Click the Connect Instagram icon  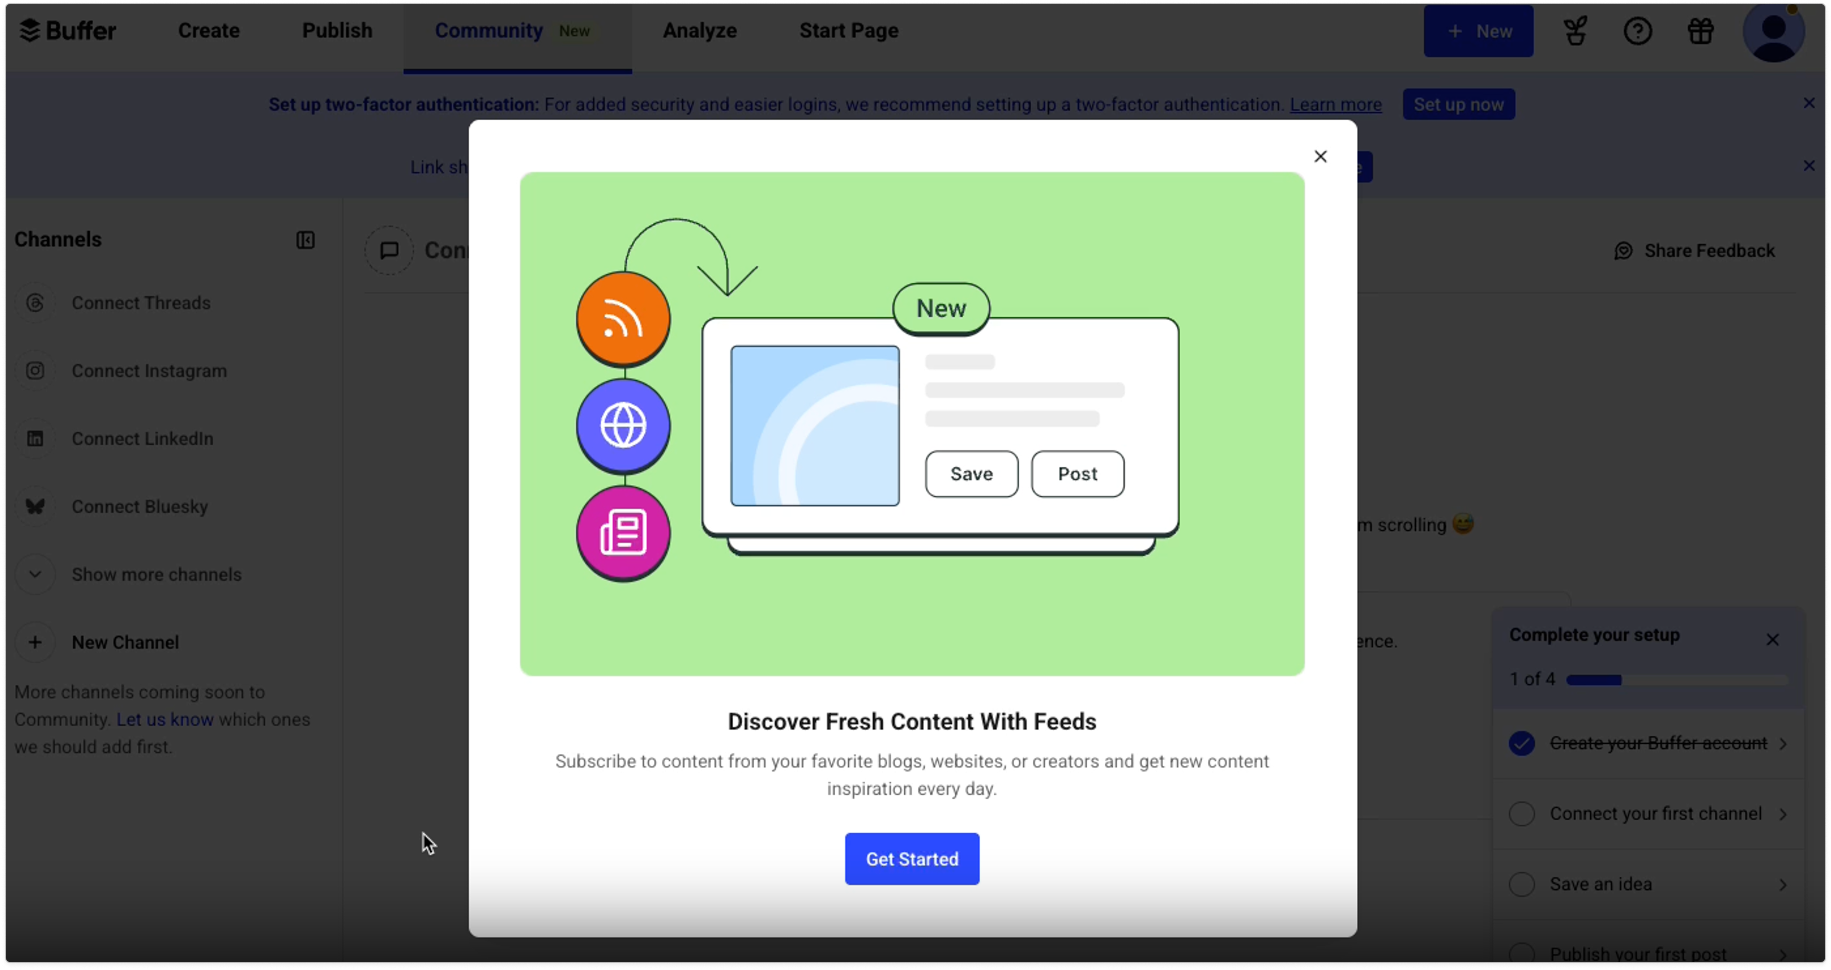pos(35,371)
